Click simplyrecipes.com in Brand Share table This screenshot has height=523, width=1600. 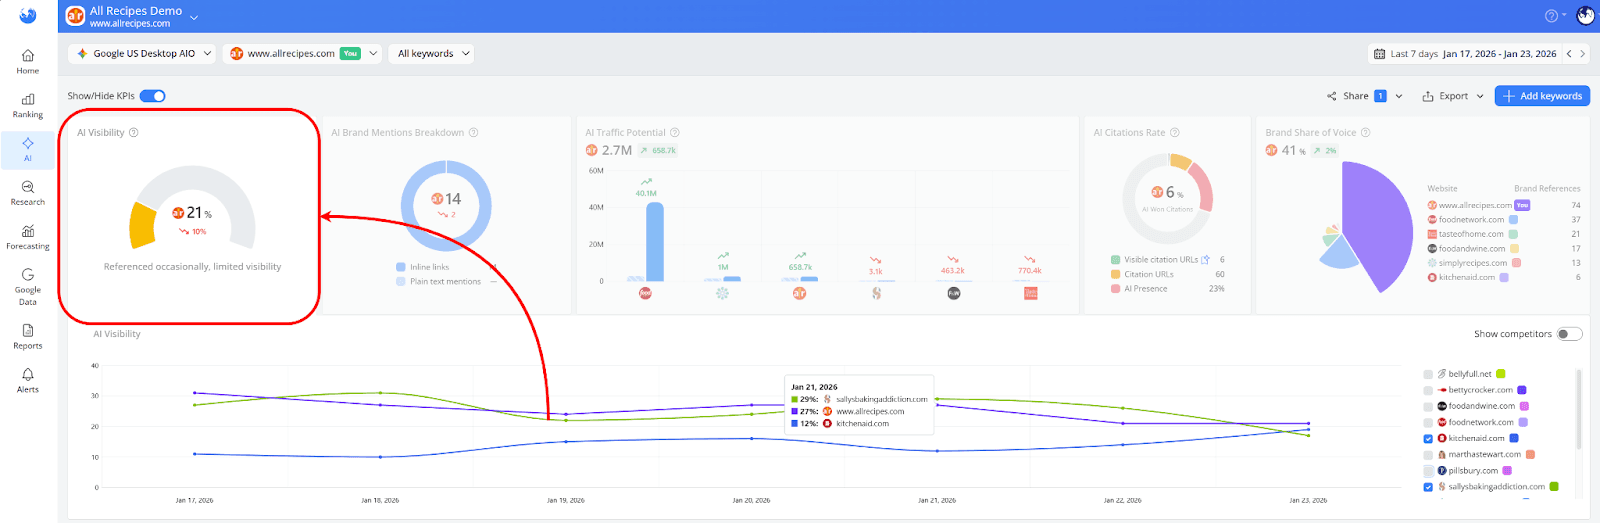tap(1473, 263)
